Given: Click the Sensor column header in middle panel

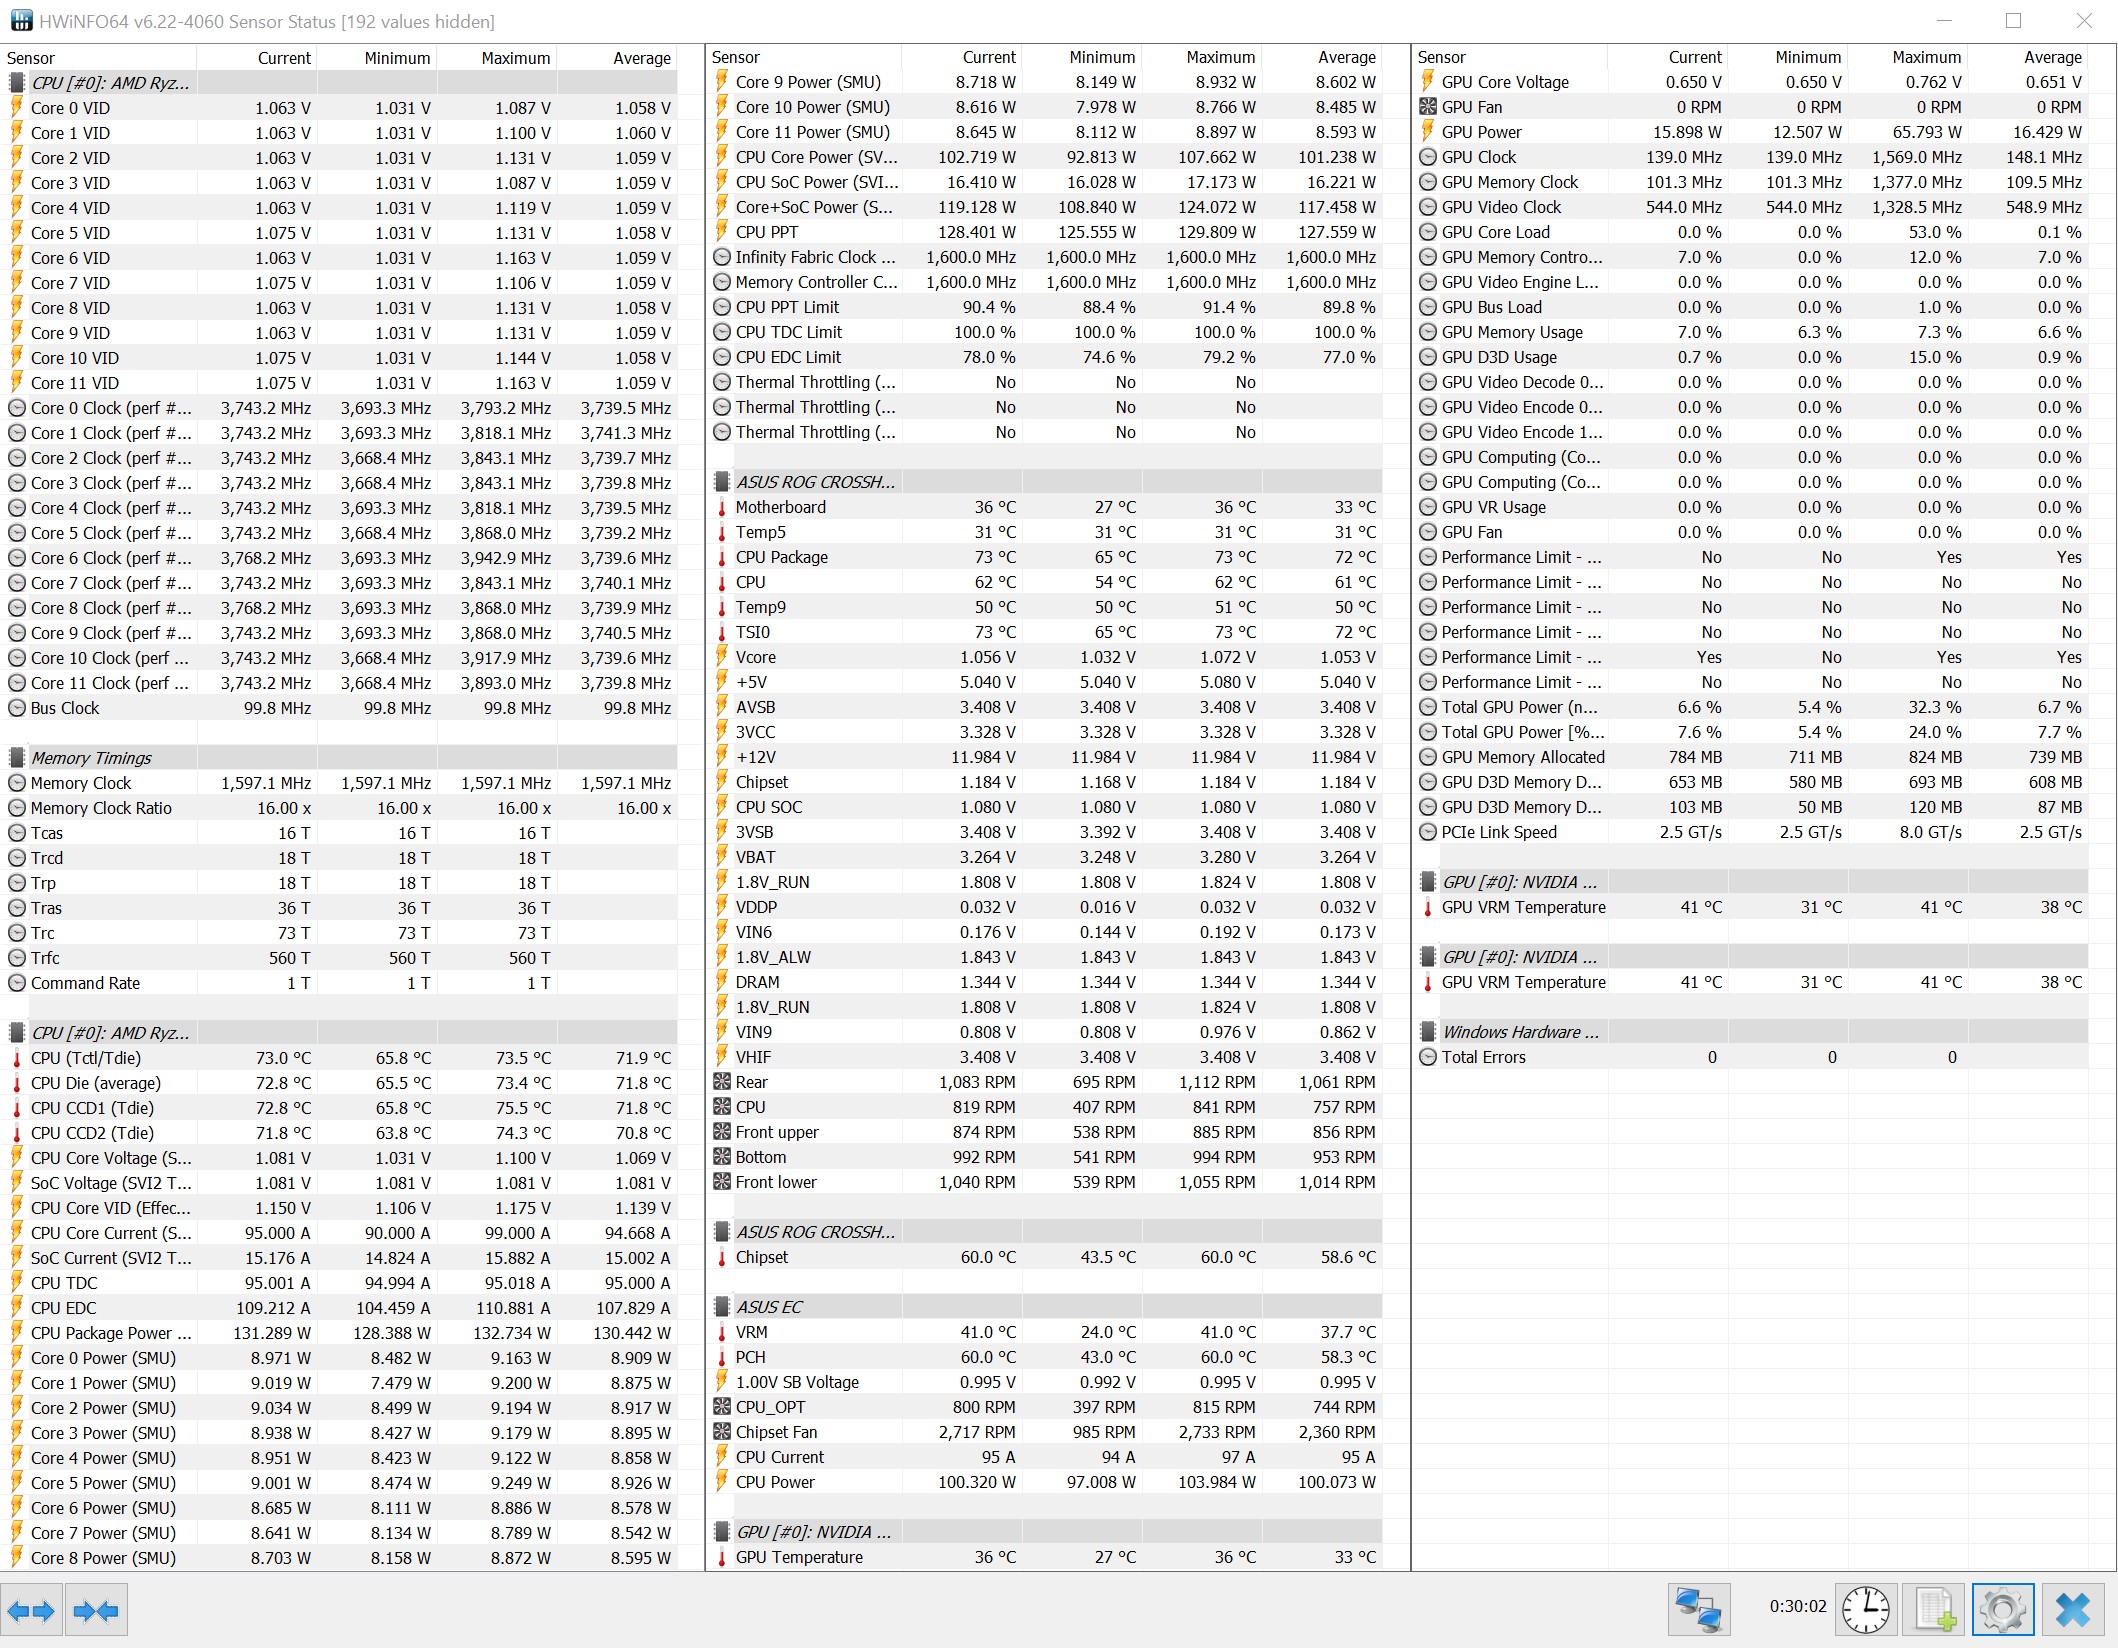Looking at the screenshot, I should [x=736, y=58].
